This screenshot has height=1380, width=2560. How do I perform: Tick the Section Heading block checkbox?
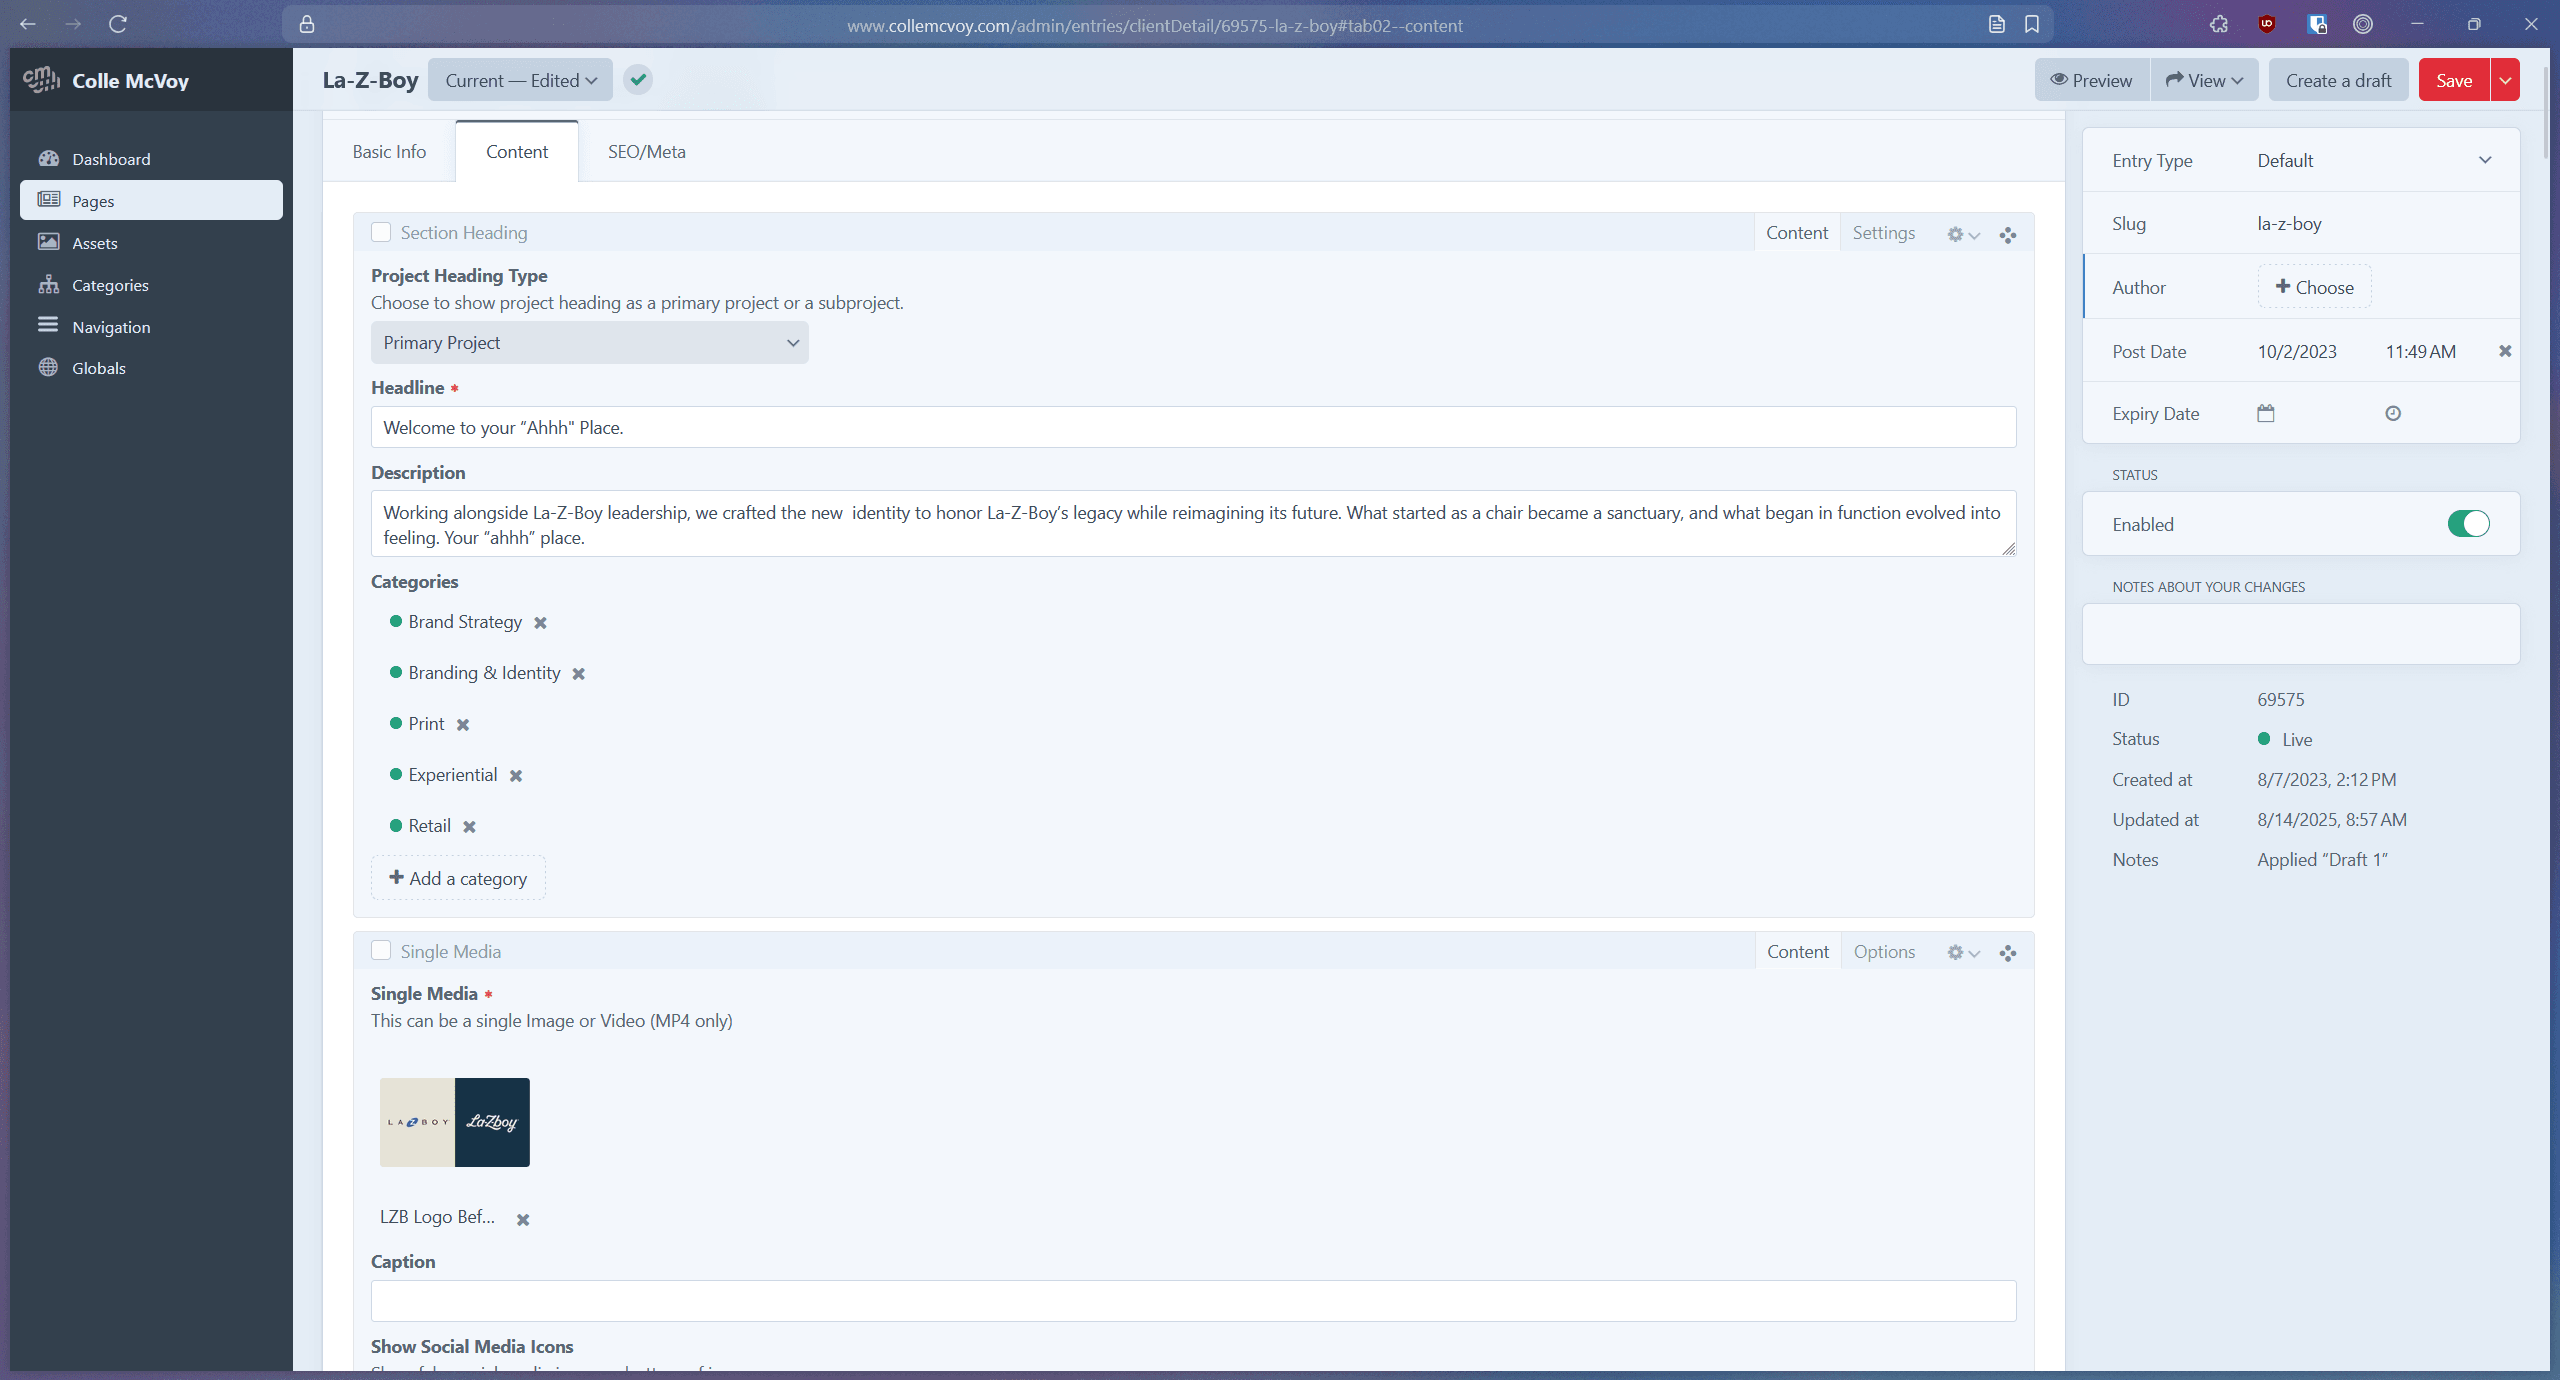[381, 232]
